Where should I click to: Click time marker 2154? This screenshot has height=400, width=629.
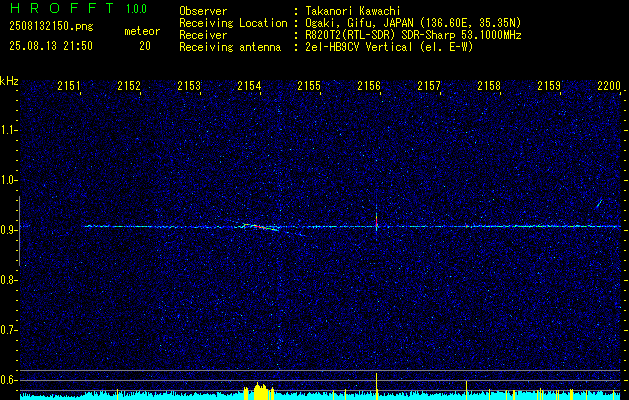(249, 85)
